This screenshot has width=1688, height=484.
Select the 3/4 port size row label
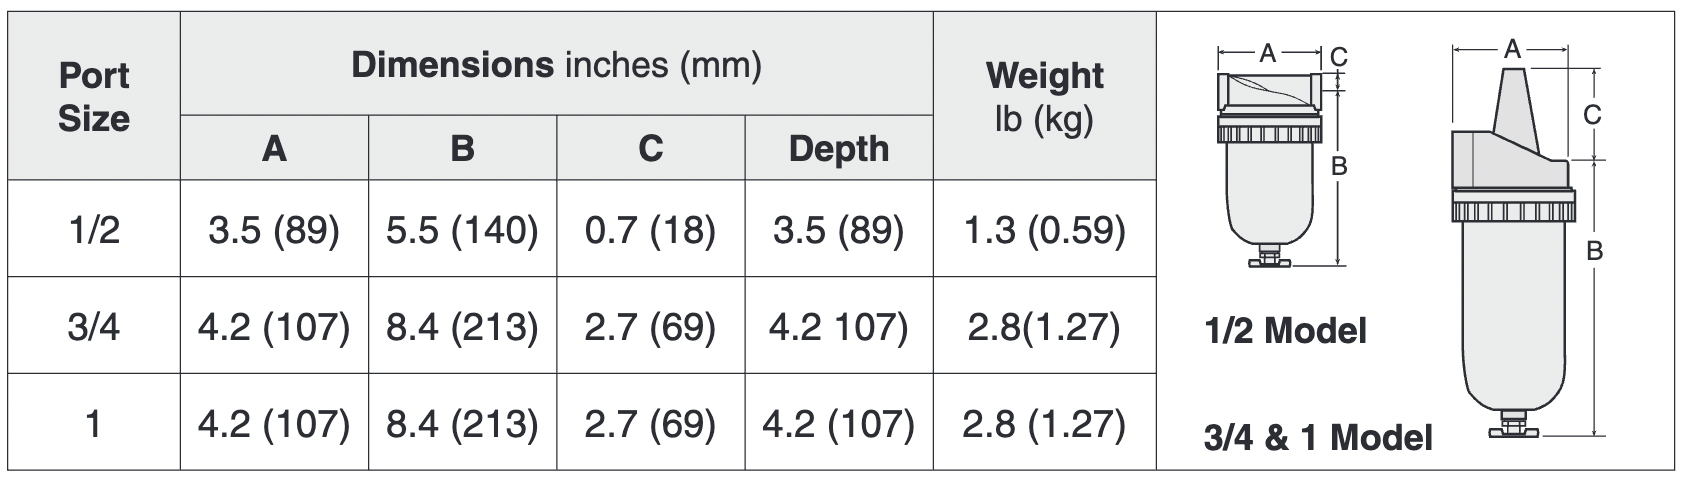[94, 326]
